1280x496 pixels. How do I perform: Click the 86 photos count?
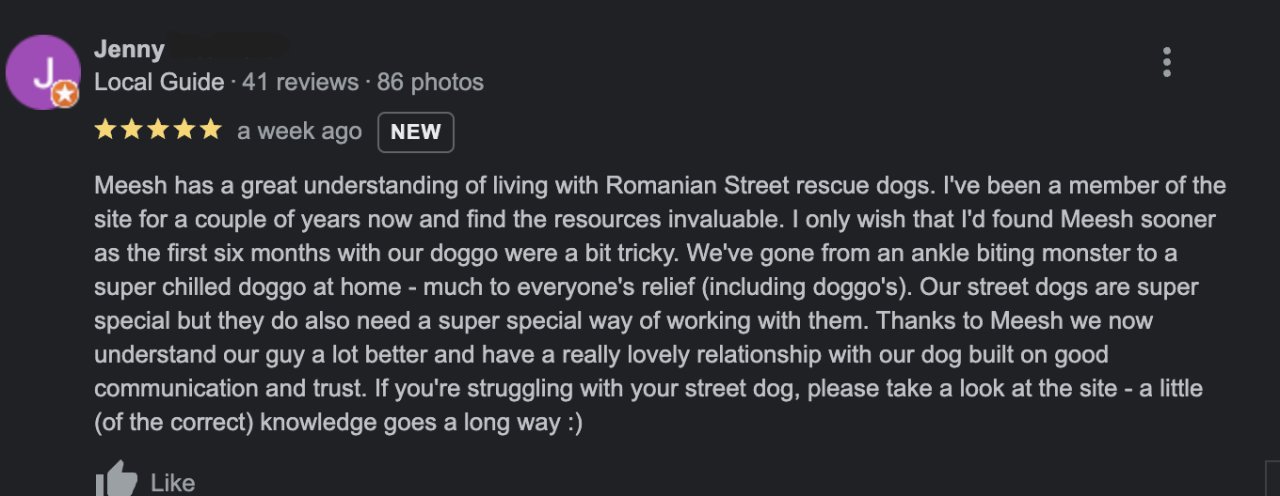[430, 82]
